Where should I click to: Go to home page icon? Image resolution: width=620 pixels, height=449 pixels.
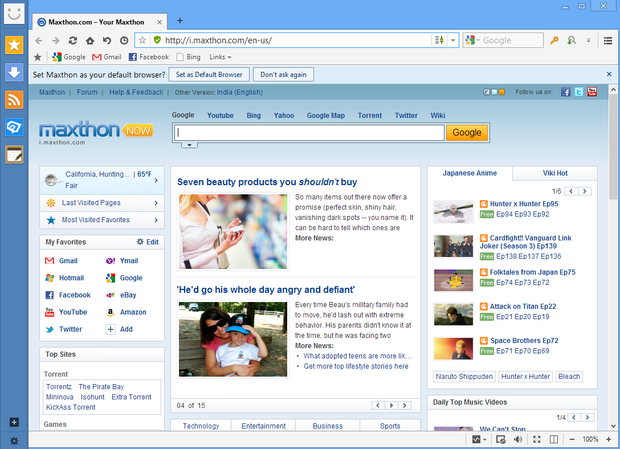(x=90, y=40)
